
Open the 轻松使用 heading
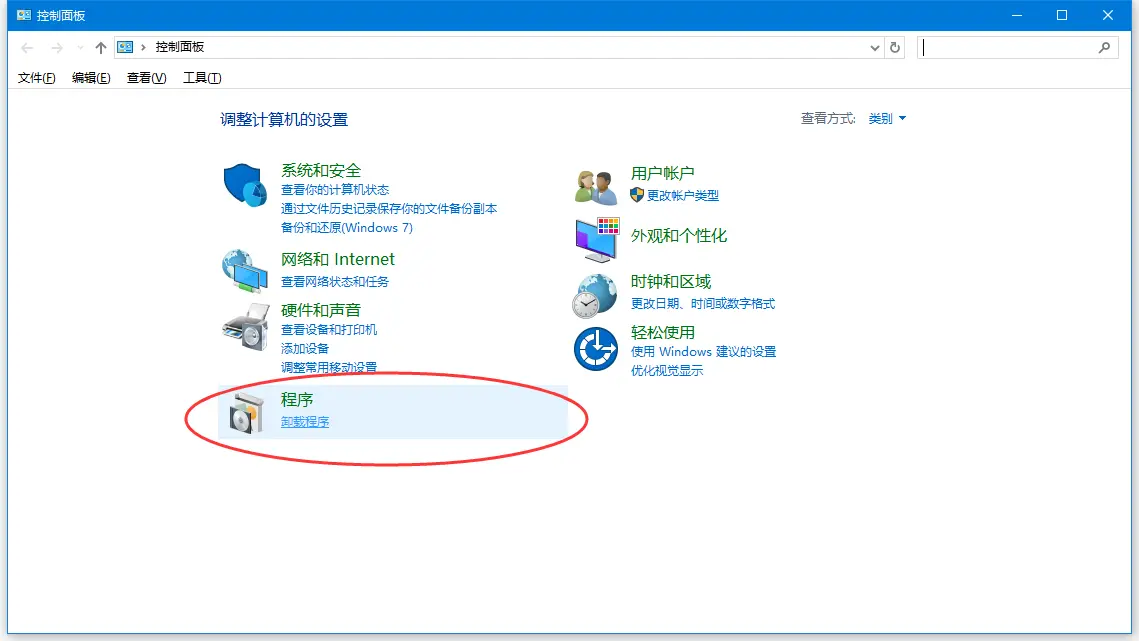(662, 333)
